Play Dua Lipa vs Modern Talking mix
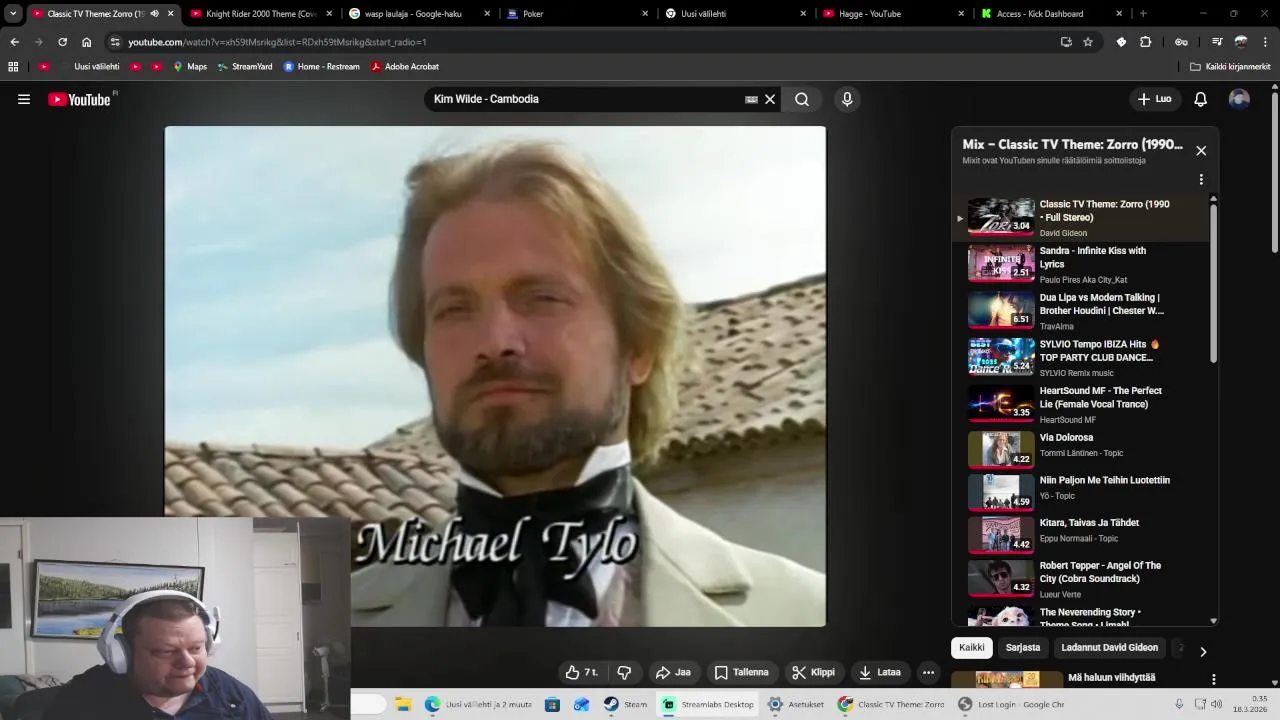 [1081, 311]
